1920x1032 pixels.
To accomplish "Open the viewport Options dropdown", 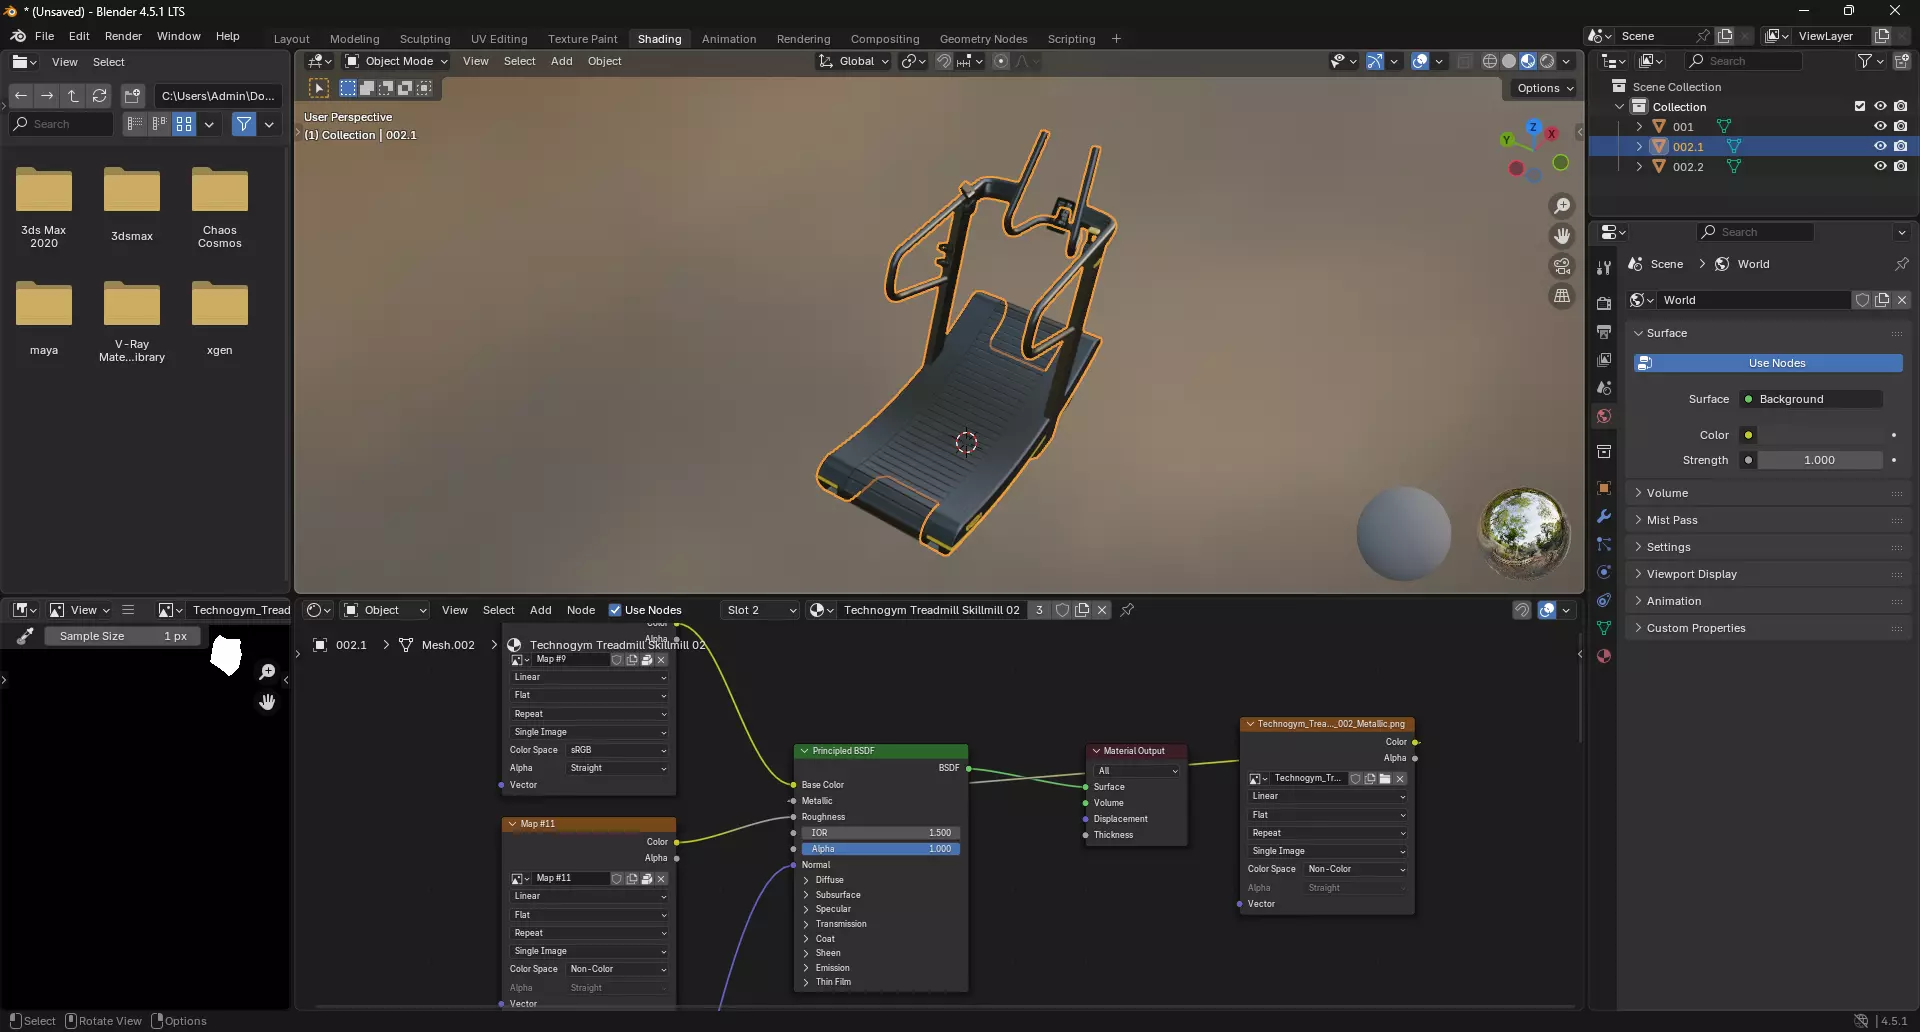I will [1545, 88].
